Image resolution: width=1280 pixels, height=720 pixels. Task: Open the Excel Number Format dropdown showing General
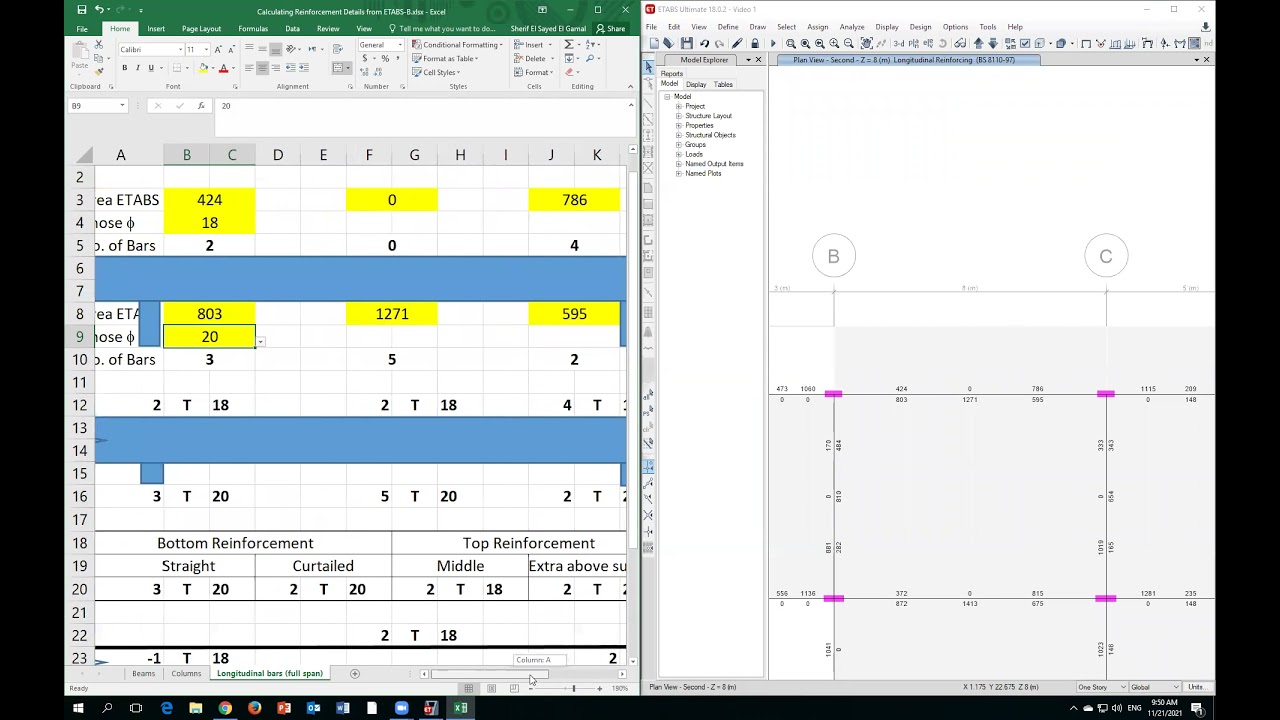point(398,45)
